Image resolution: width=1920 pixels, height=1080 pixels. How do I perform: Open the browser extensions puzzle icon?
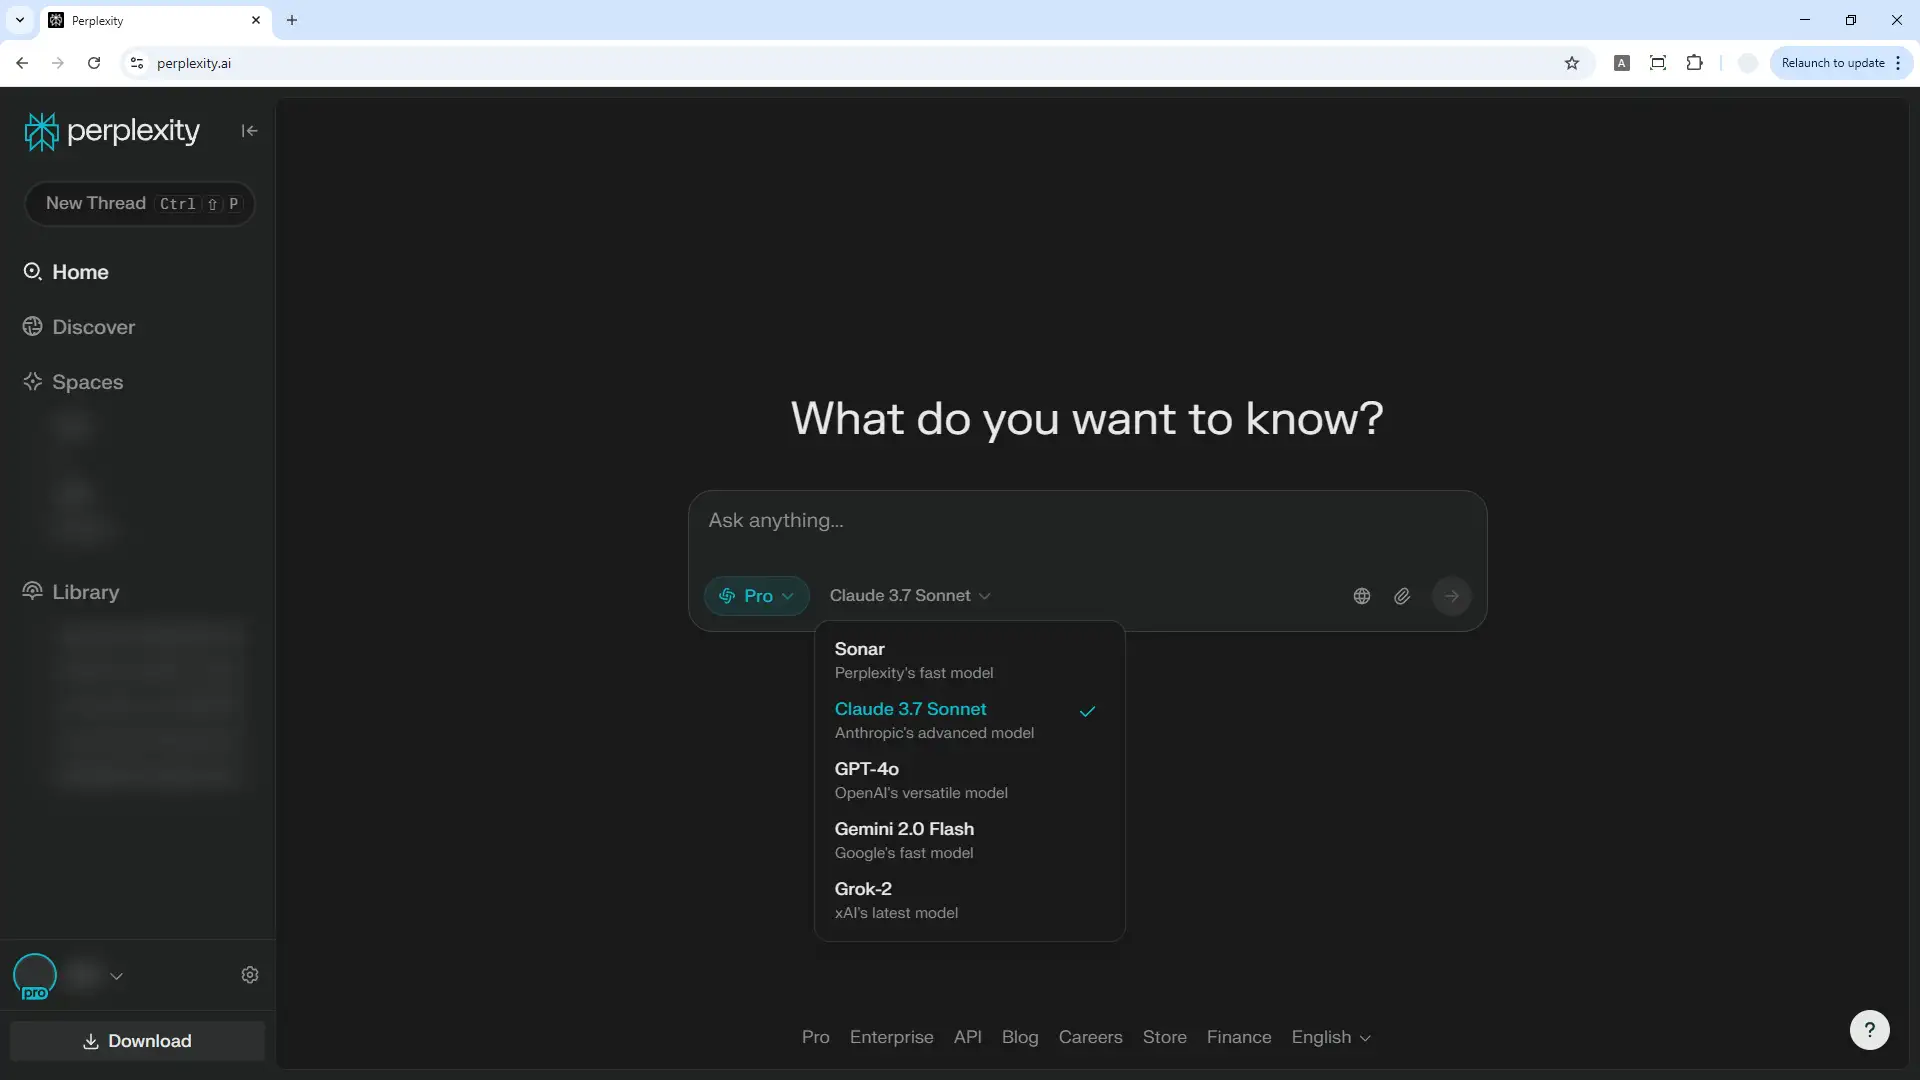tap(1694, 63)
